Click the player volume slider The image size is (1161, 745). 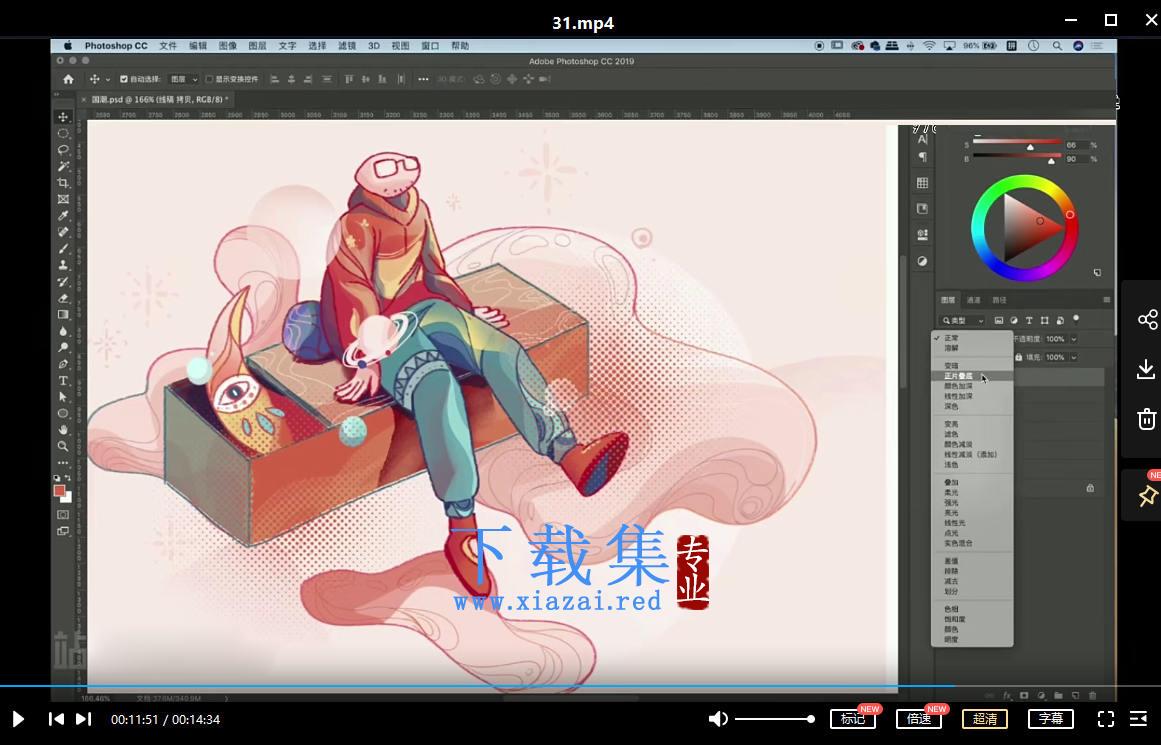774,719
